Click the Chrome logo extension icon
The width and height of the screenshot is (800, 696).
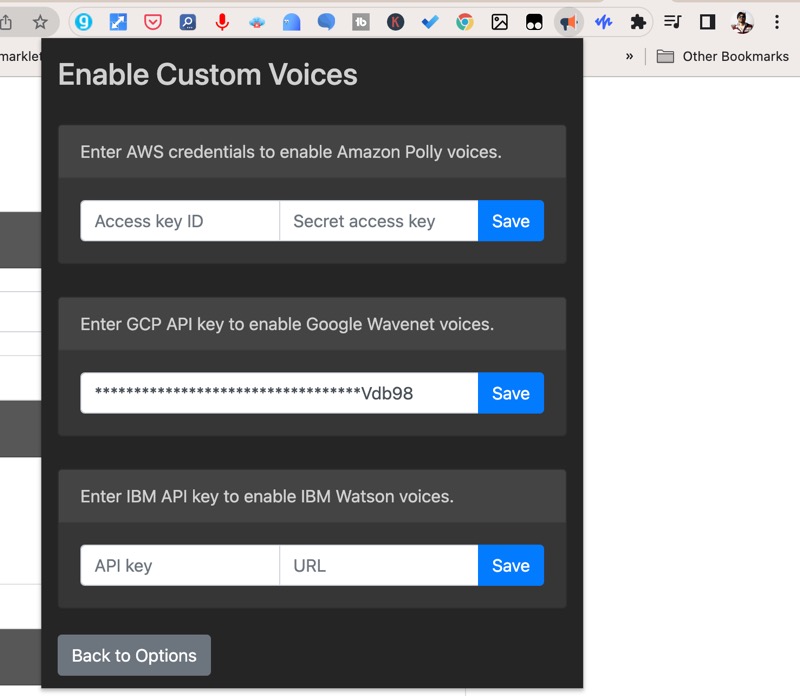[x=465, y=22]
